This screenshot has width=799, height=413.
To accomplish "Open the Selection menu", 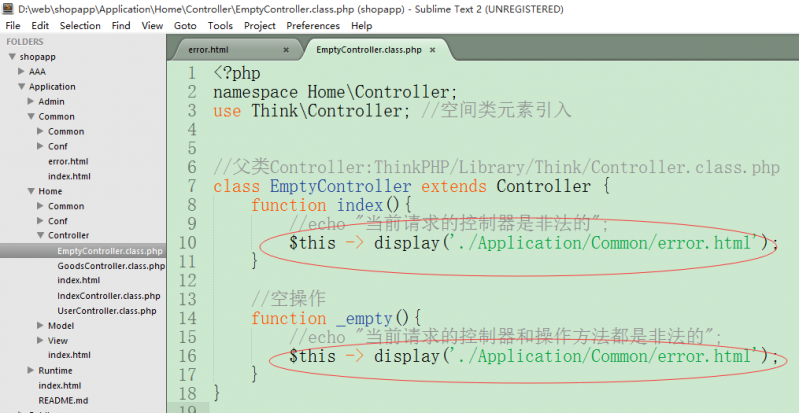I will point(80,25).
